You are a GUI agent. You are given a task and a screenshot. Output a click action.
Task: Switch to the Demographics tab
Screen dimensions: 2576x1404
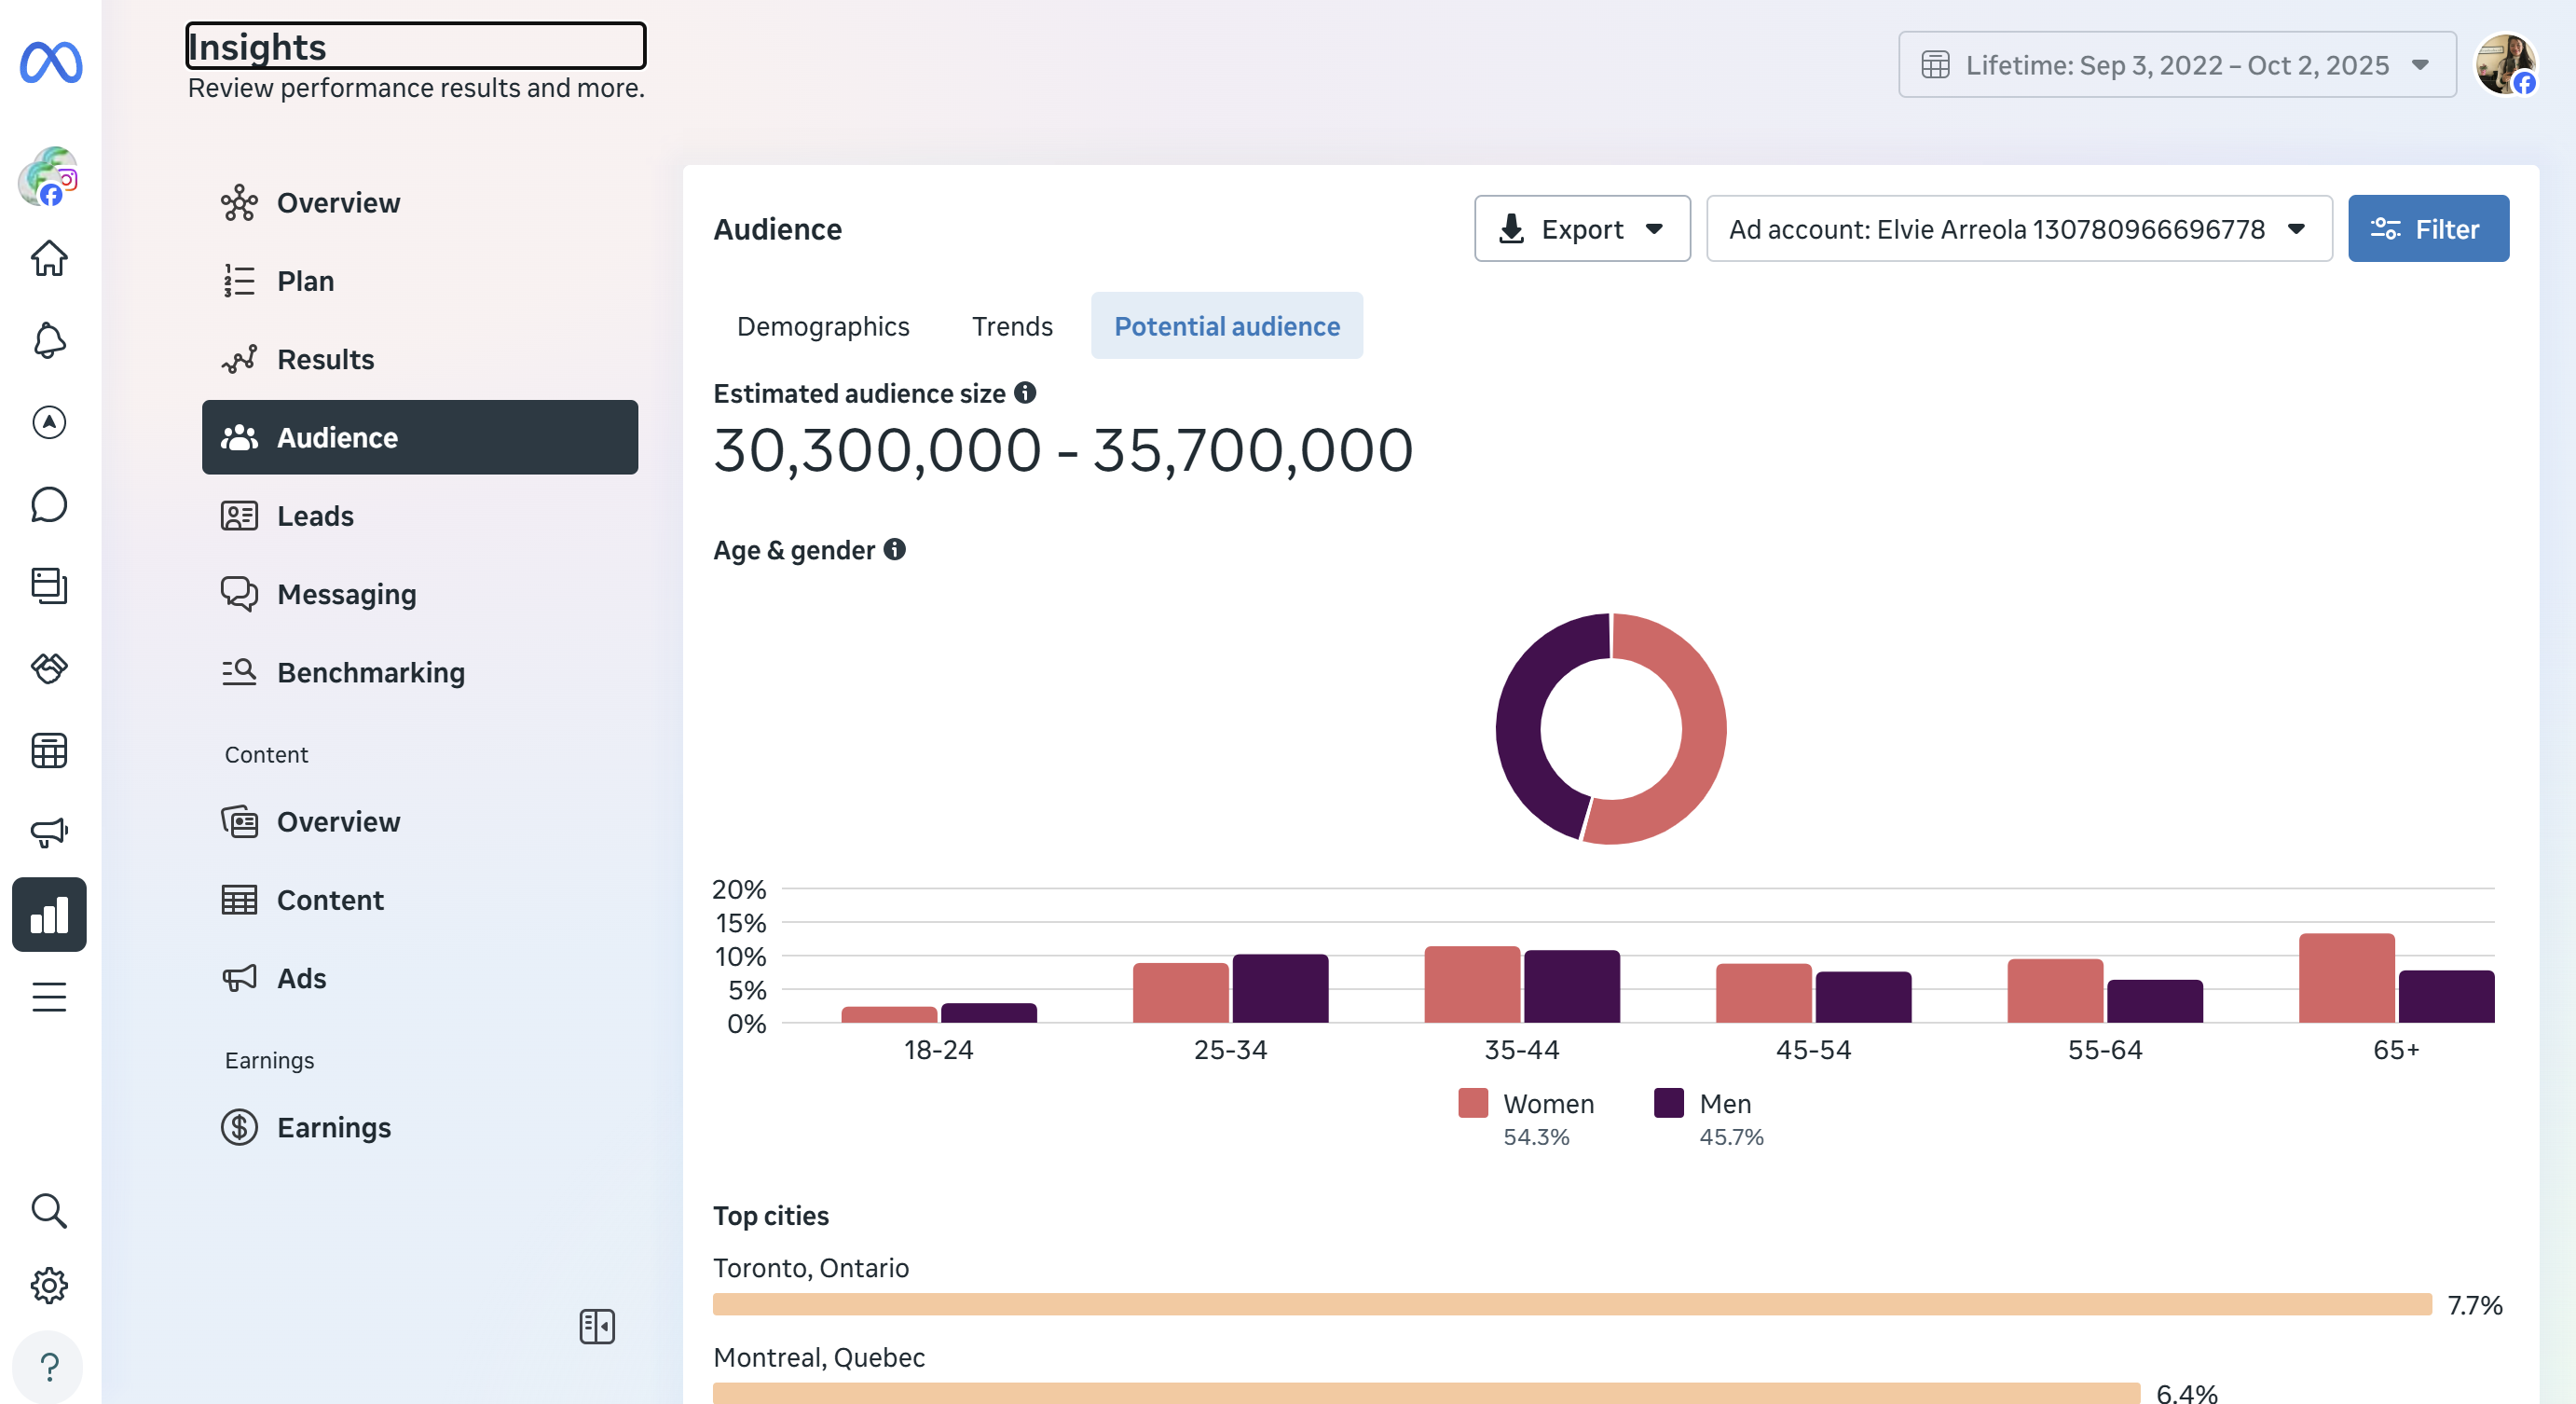tap(822, 326)
